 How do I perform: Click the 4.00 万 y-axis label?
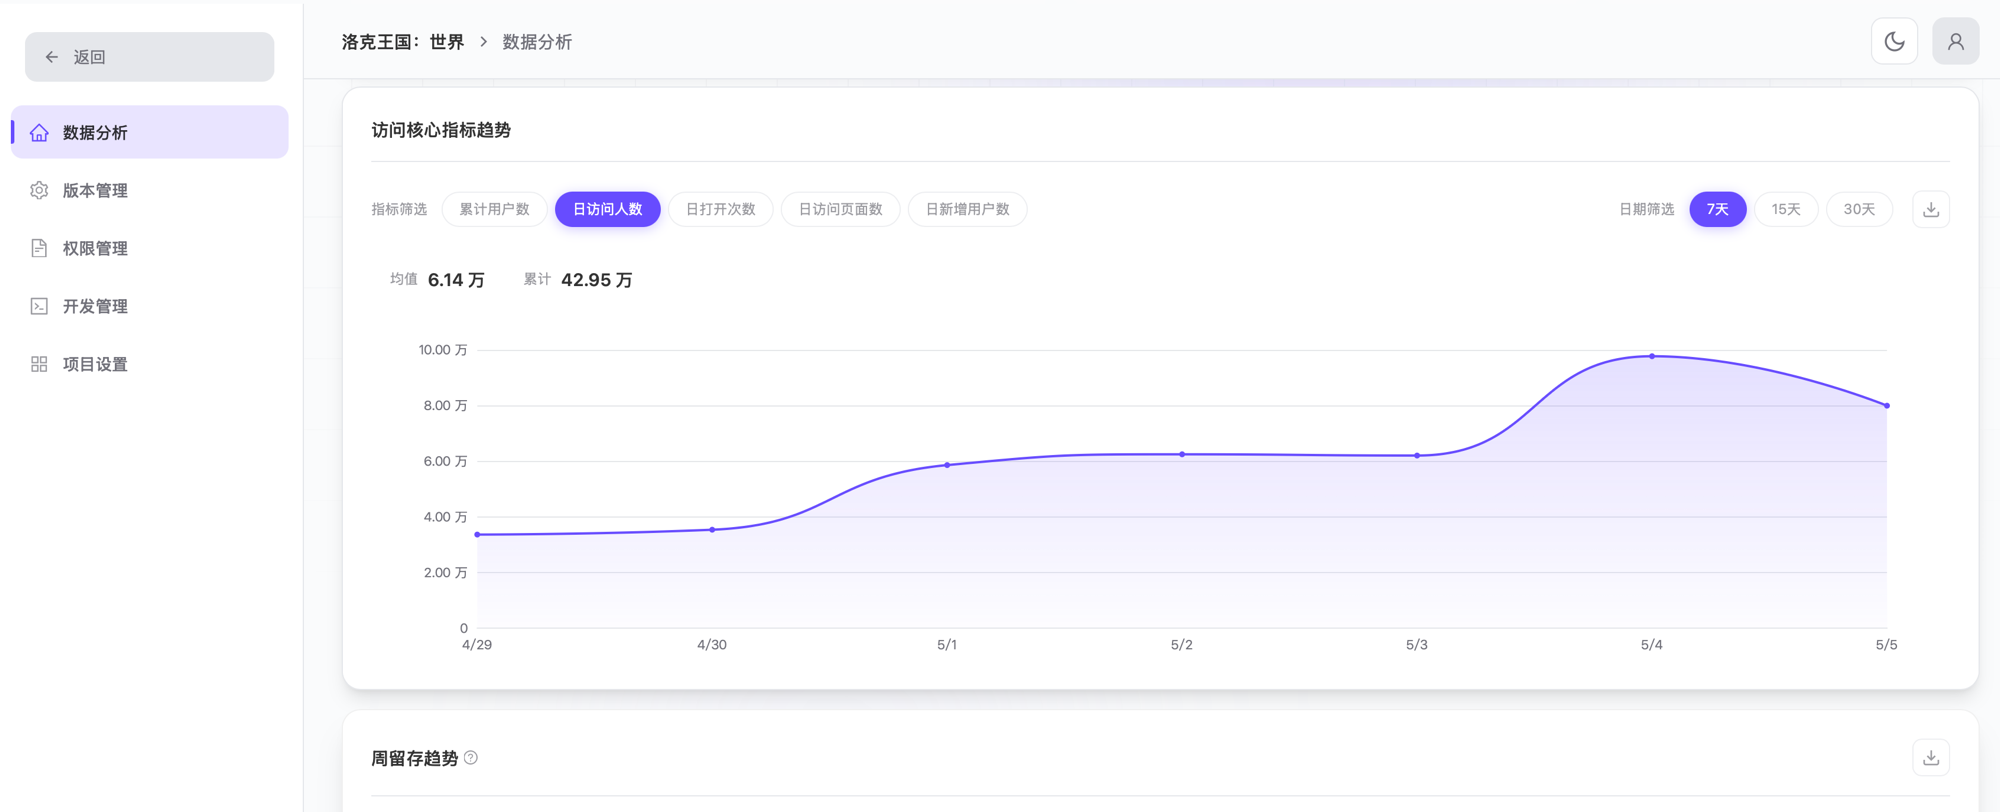point(445,517)
